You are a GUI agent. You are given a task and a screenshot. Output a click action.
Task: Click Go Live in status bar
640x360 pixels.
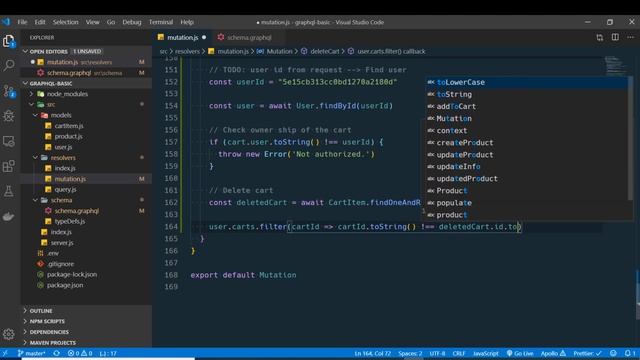tap(520, 353)
